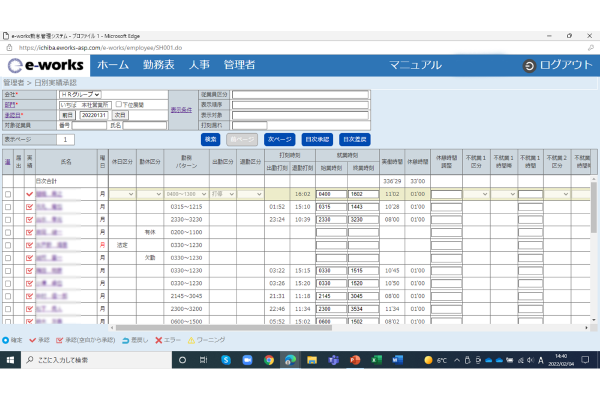
Task: Click the approval status icon in the 0400~1300 row
Action: [x=29, y=194]
